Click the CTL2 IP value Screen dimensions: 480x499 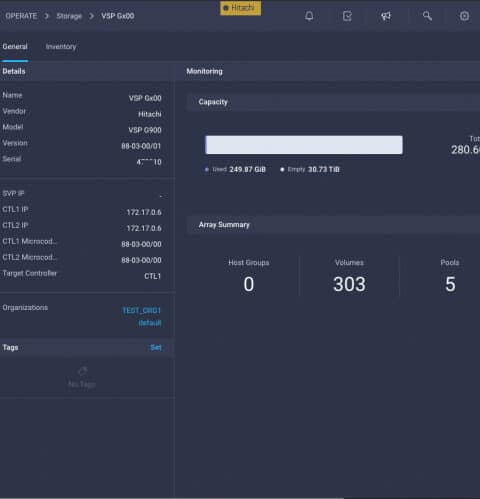pos(144,228)
